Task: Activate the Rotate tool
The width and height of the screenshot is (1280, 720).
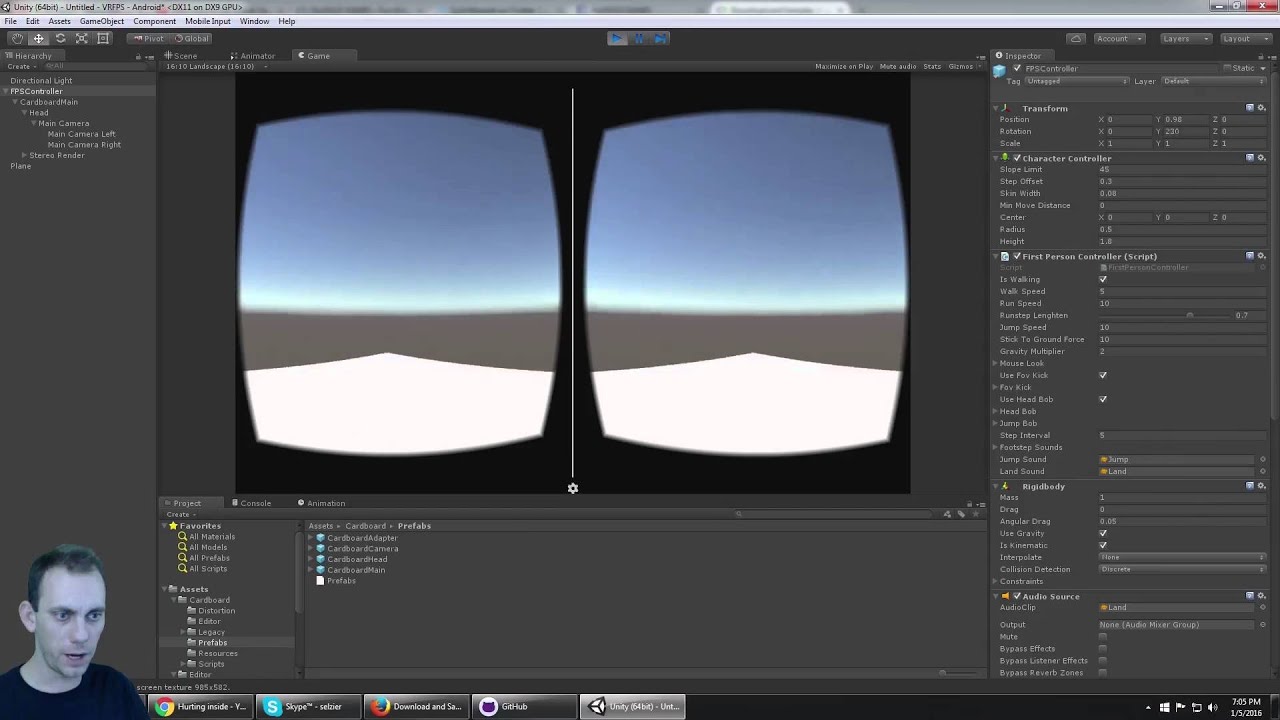Action: [59, 38]
